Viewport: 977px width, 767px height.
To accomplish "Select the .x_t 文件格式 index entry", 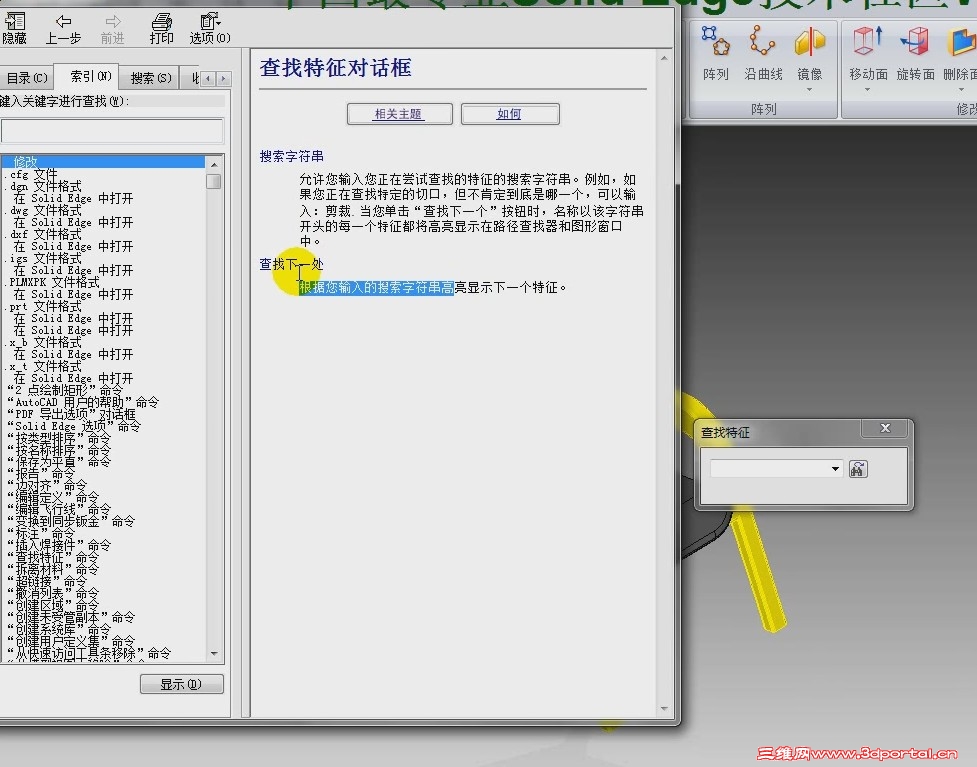I will pos(44,366).
